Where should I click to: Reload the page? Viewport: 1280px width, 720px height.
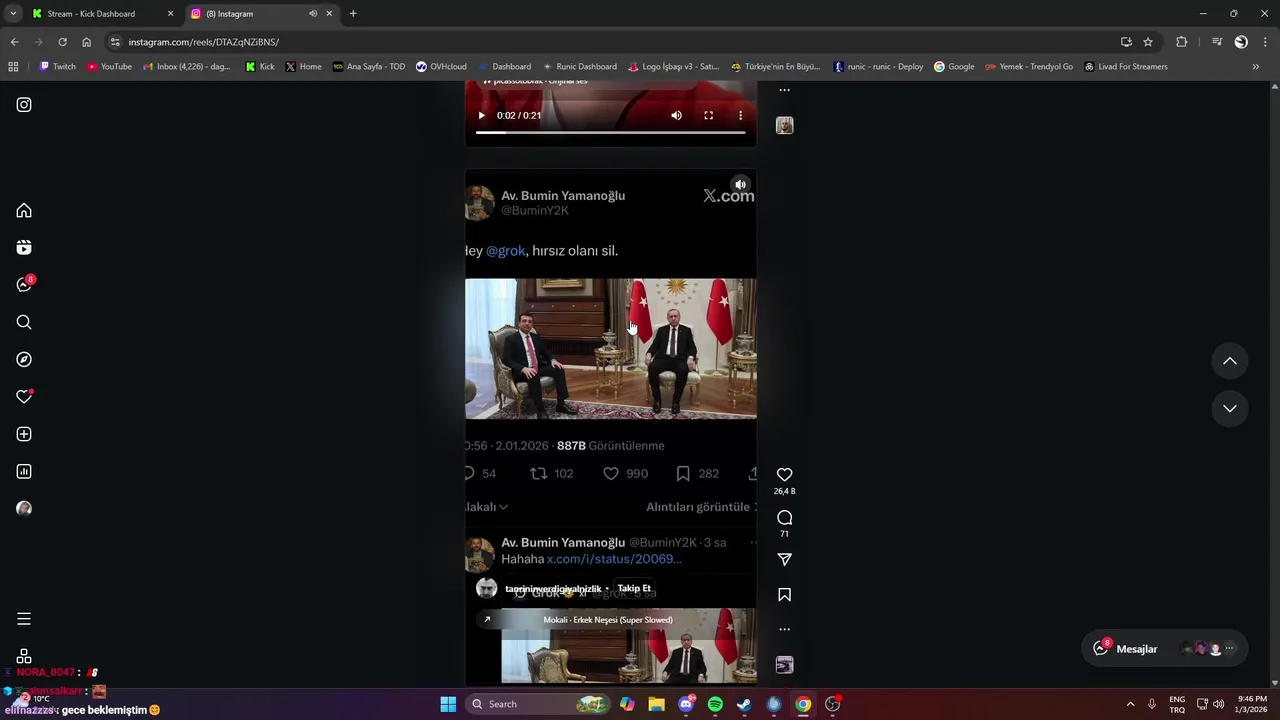pyautogui.click(x=62, y=42)
